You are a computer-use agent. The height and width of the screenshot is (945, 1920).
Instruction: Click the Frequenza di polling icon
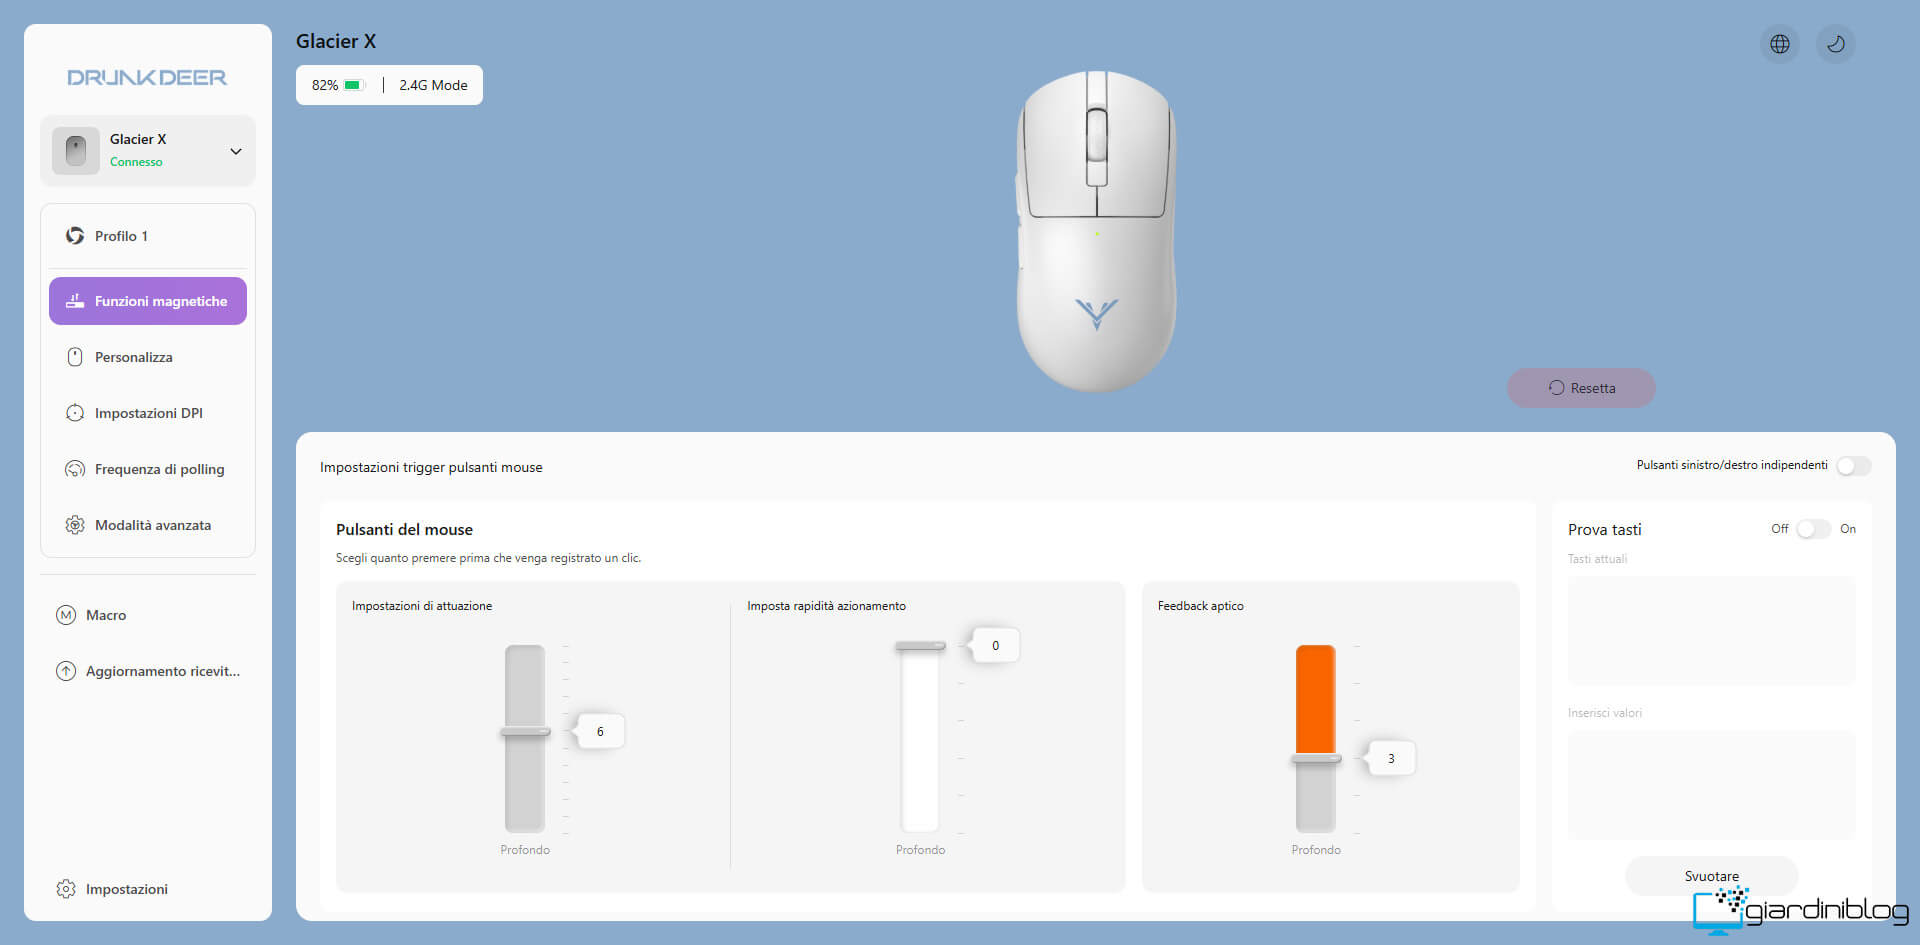click(x=75, y=469)
